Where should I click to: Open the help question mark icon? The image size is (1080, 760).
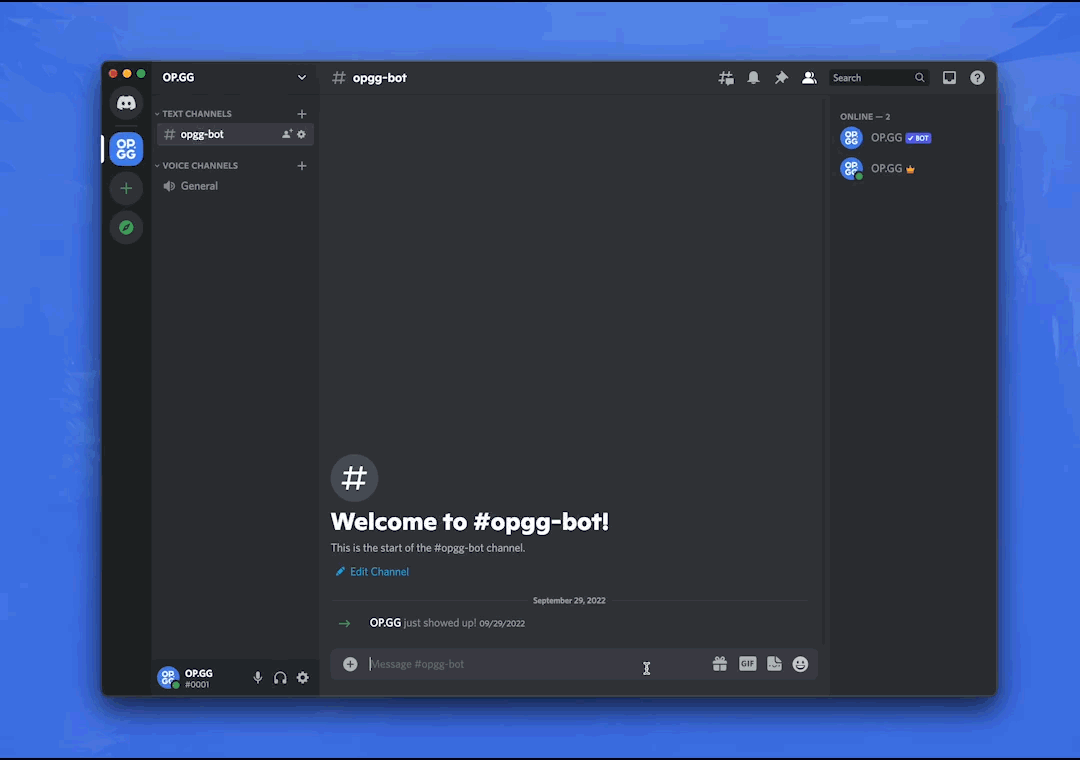tap(977, 78)
